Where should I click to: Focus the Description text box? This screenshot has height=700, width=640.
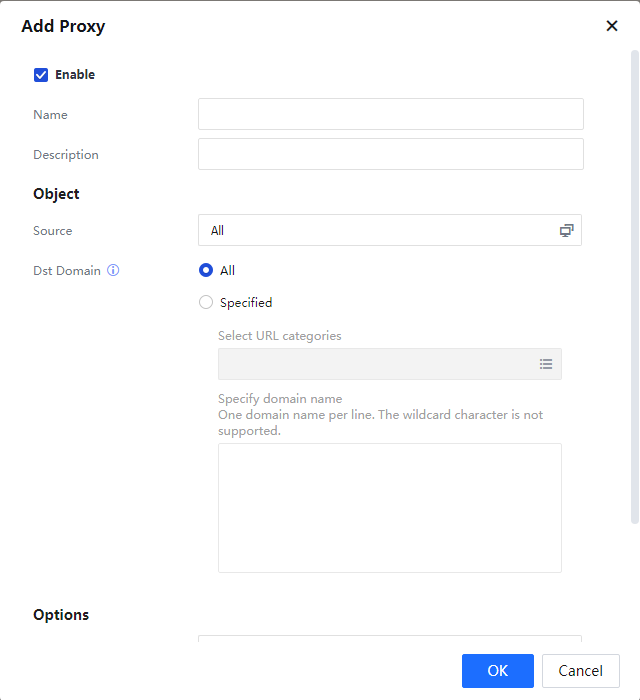tap(390, 154)
